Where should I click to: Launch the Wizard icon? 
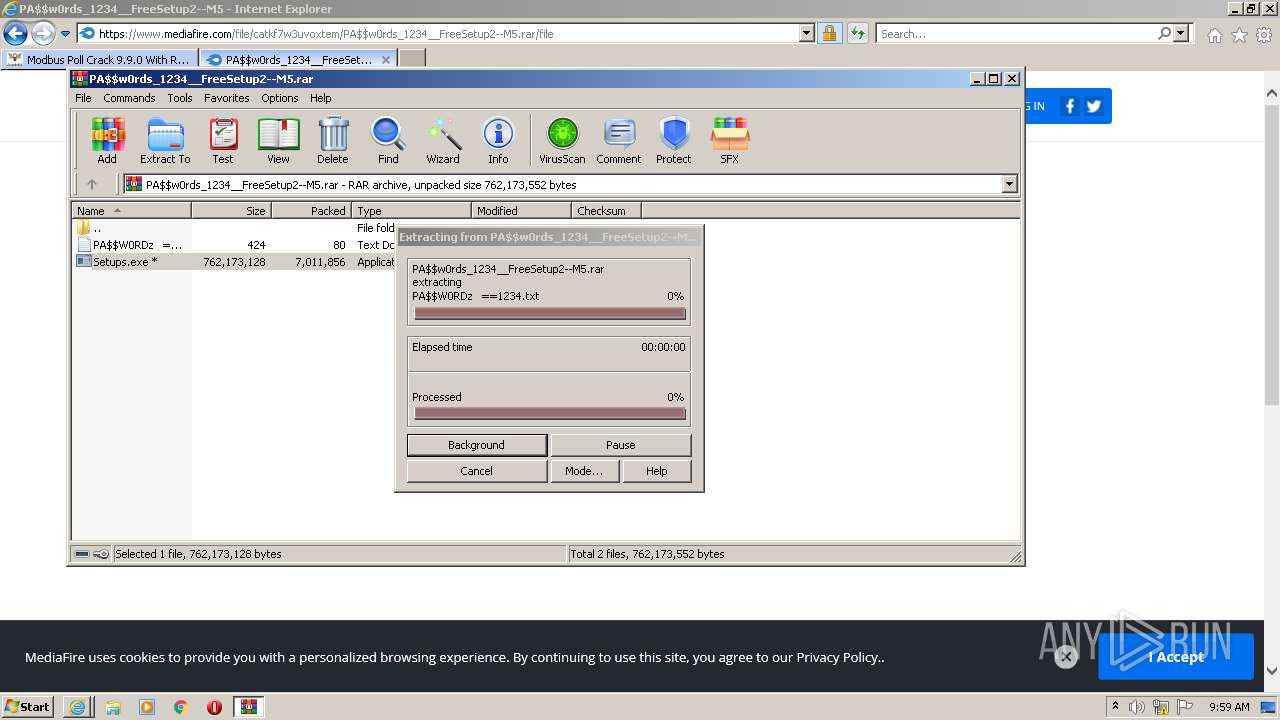coord(443,140)
